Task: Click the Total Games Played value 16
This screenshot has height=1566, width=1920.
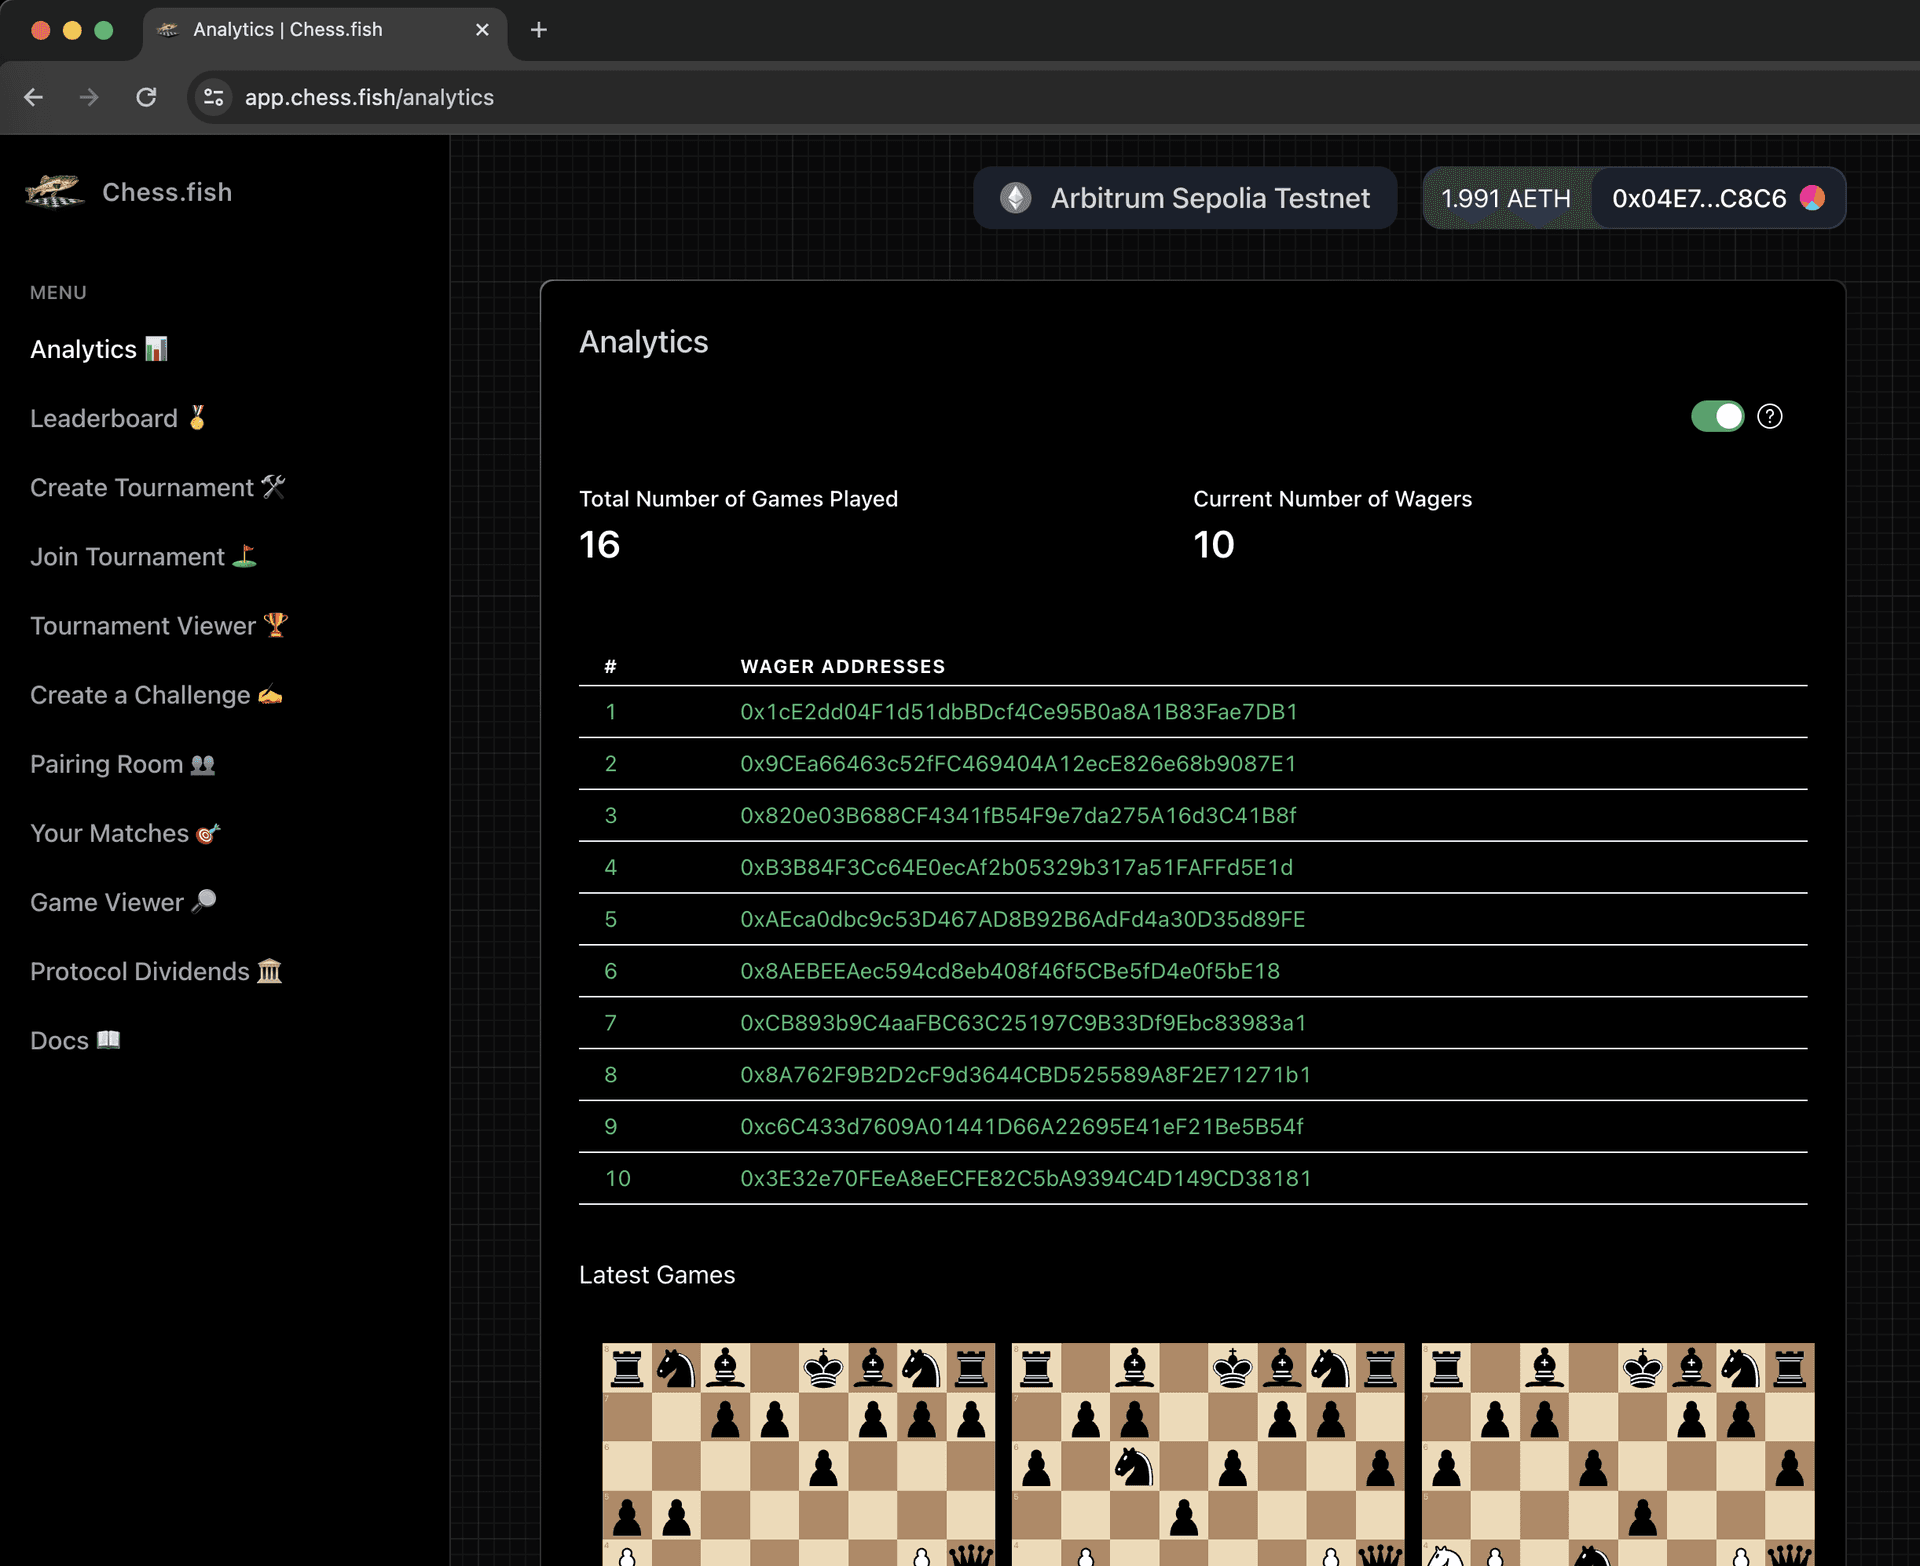Action: (600, 545)
